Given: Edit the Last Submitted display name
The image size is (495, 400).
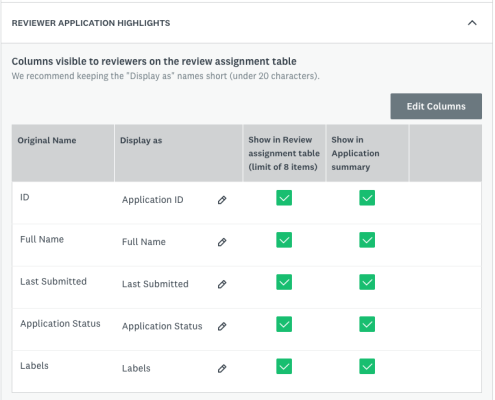Looking at the screenshot, I should tap(222, 284).
